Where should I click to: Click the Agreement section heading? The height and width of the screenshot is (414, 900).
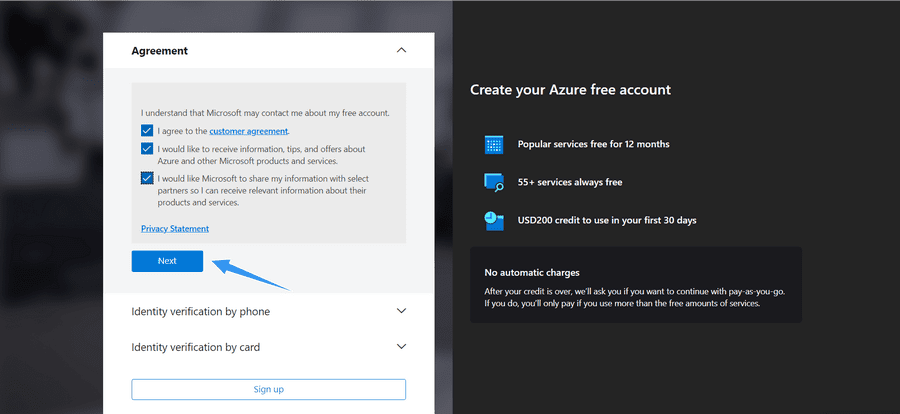point(160,51)
